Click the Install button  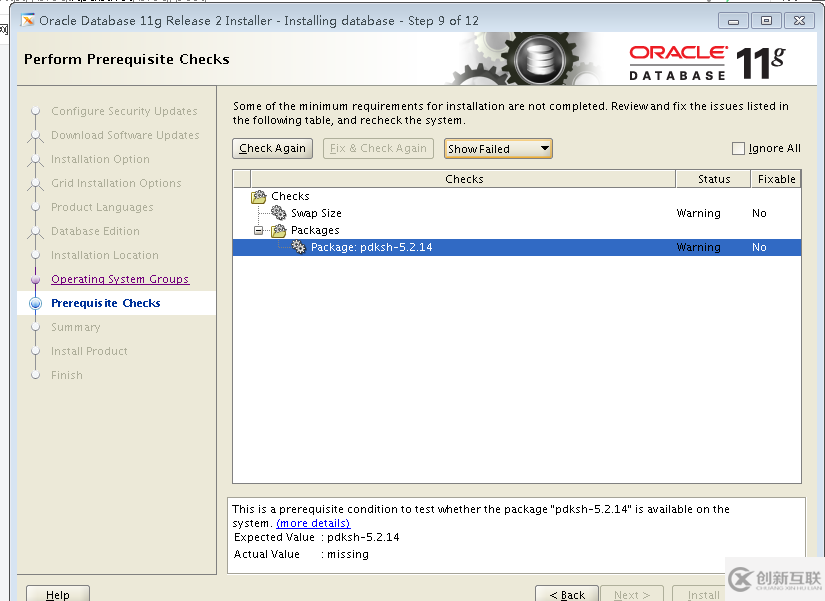point(703,595)
